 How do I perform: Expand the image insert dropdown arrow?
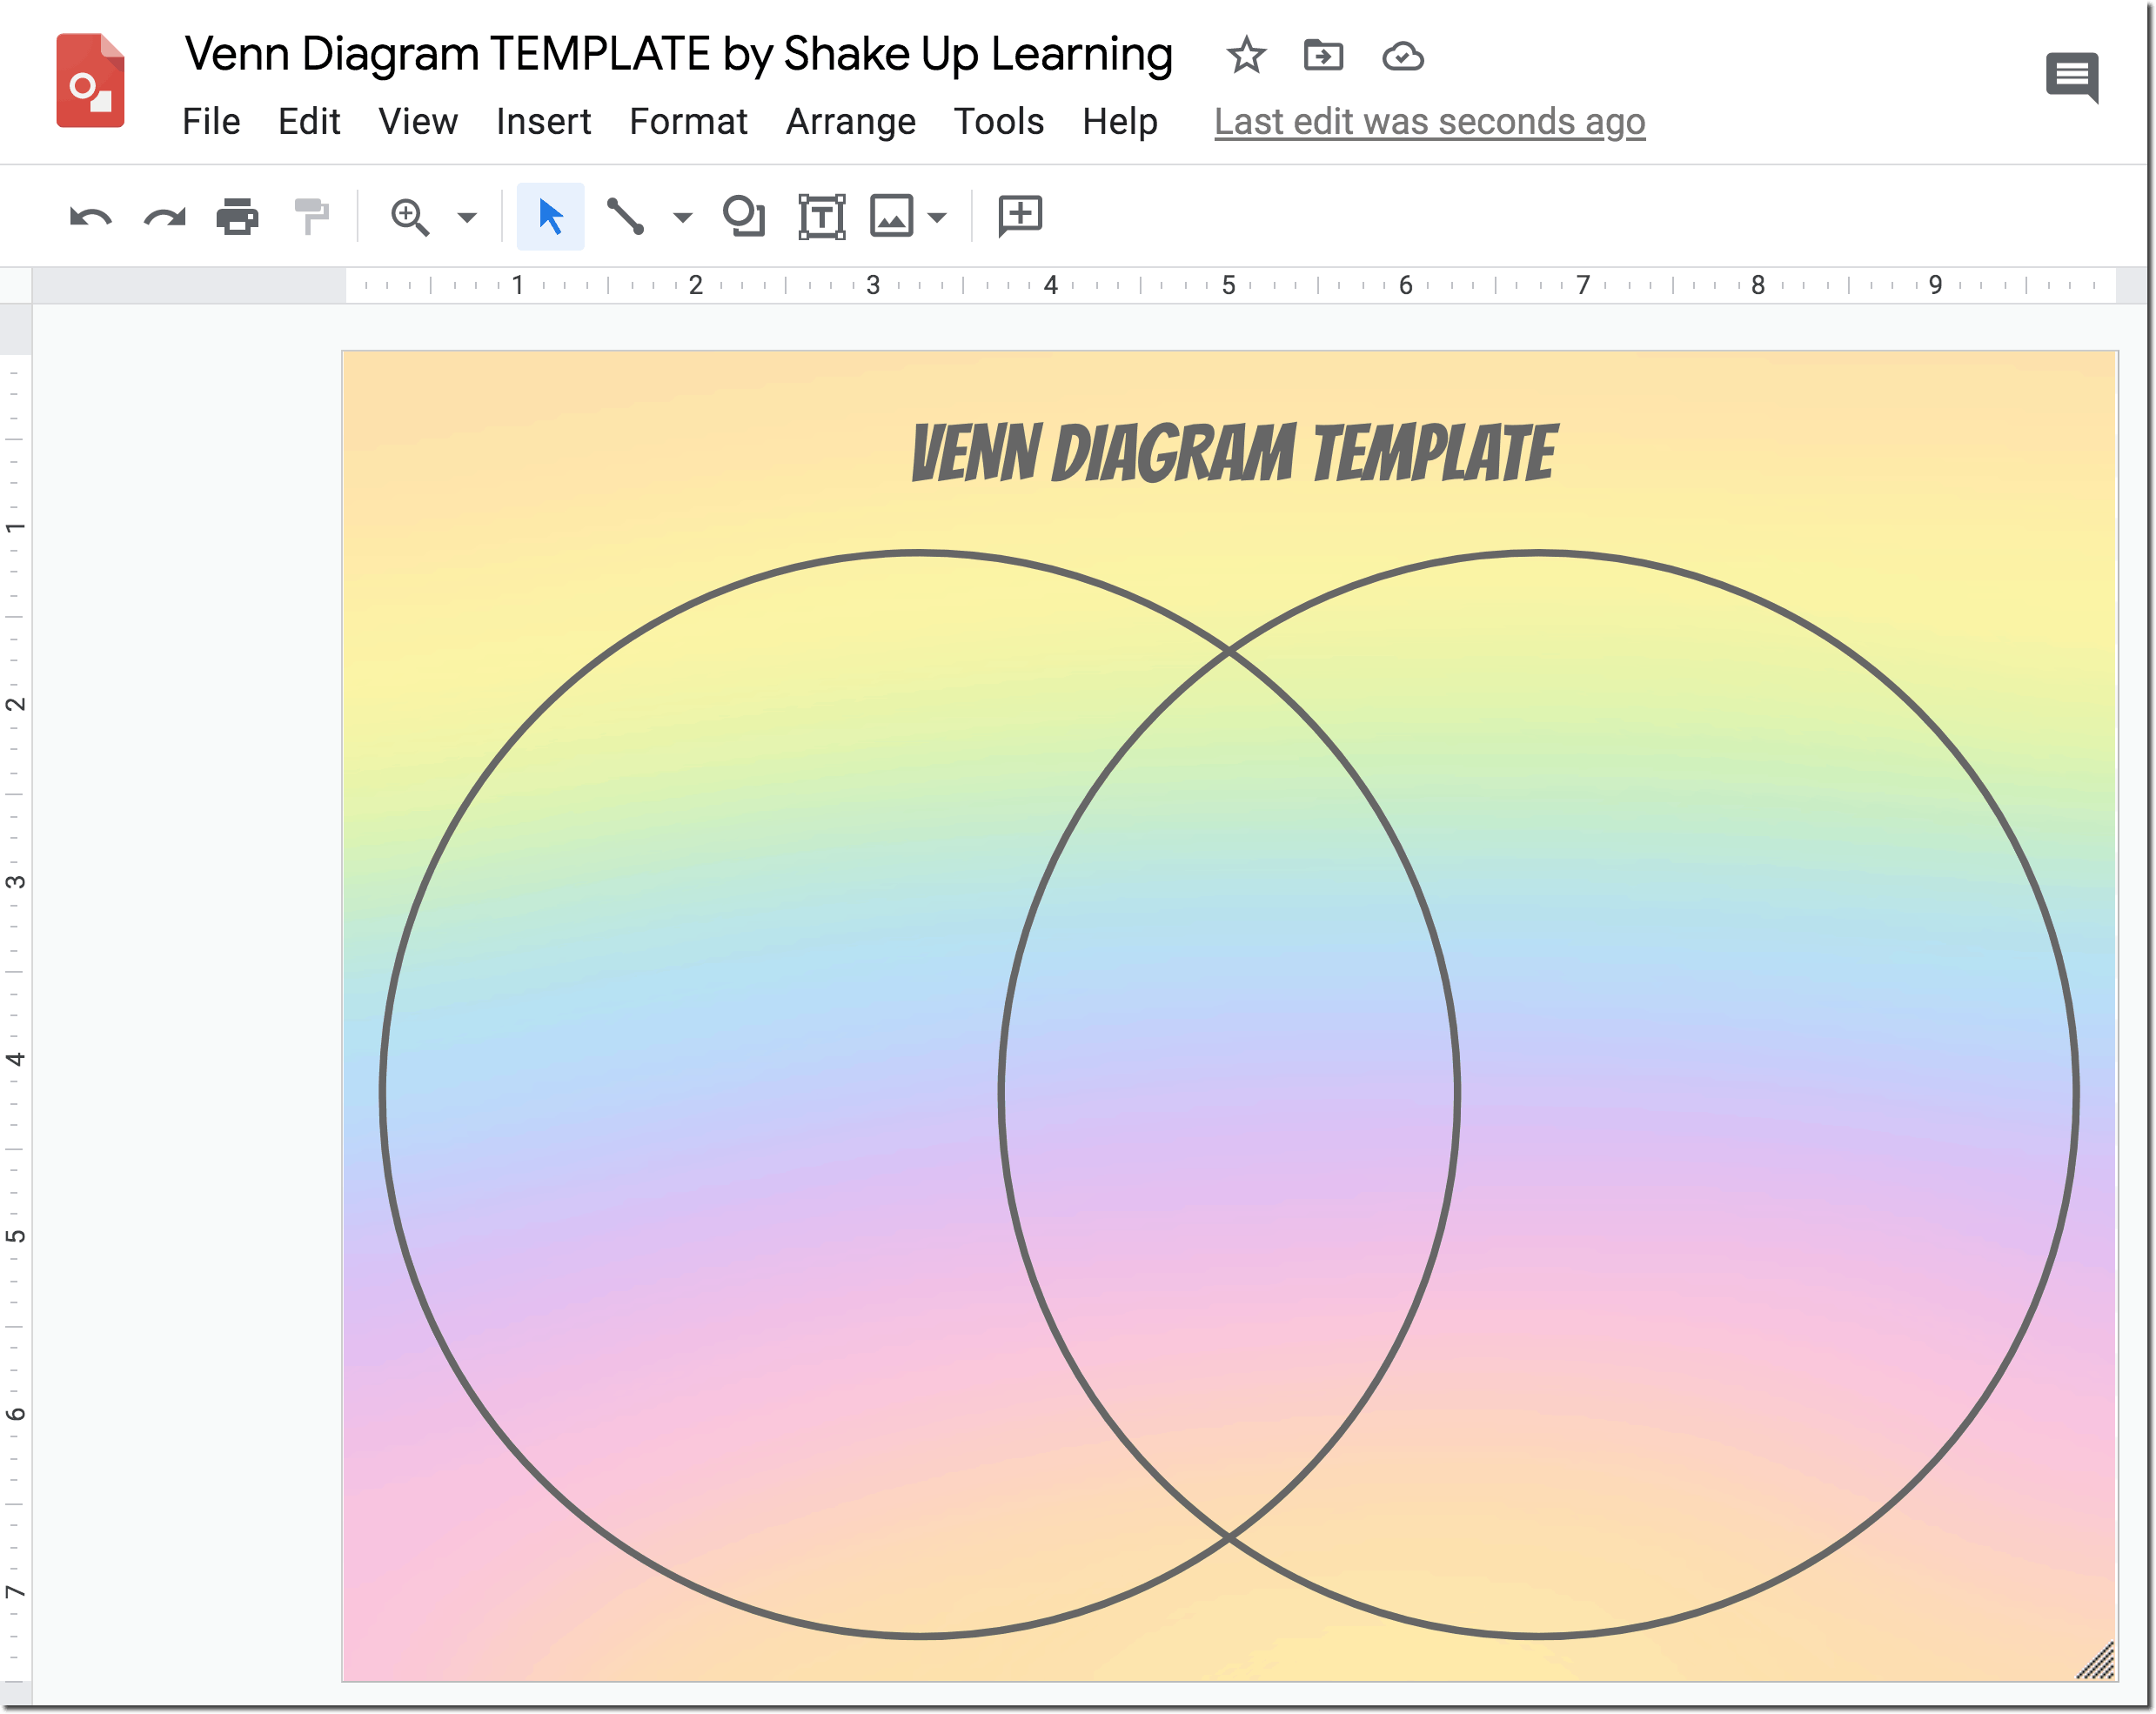(937, 217)
